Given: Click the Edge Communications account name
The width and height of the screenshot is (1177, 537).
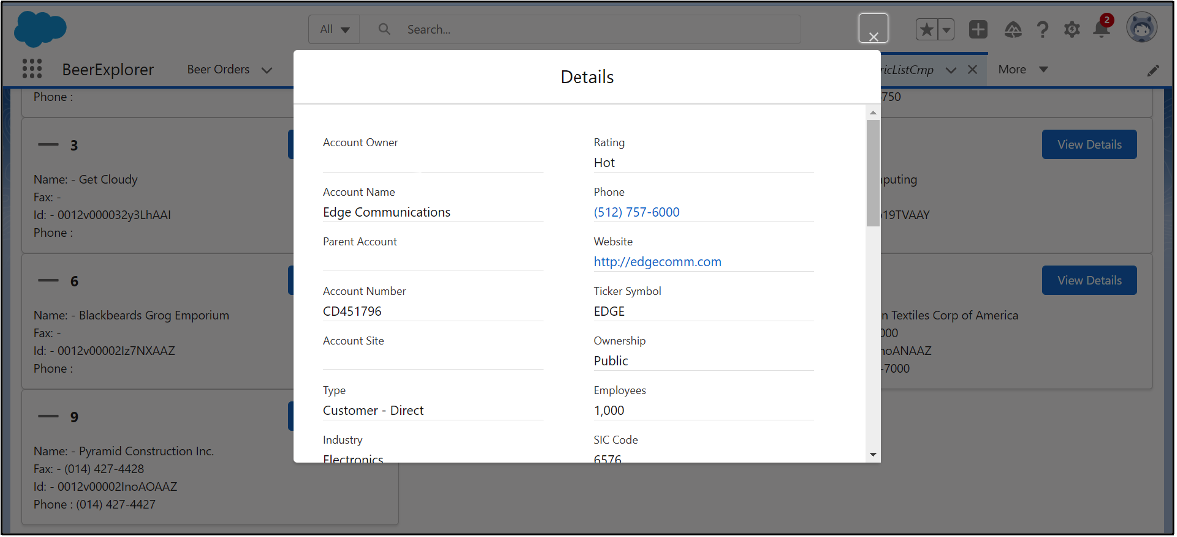Looking at the screenshot, I should [x=387, y=213].
